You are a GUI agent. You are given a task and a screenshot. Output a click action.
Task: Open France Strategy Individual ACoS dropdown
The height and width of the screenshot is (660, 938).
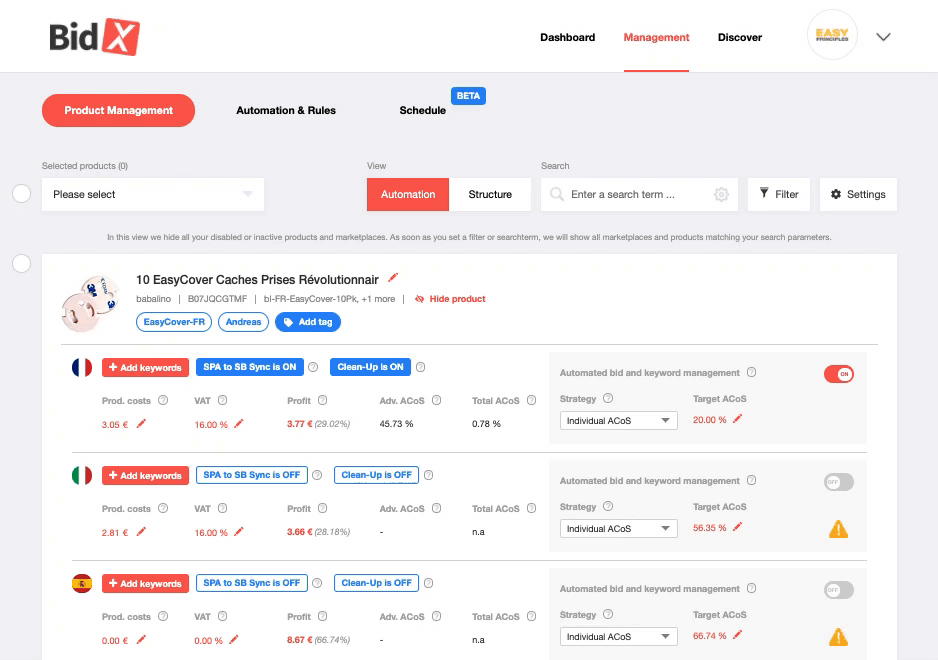coord(619,421)
